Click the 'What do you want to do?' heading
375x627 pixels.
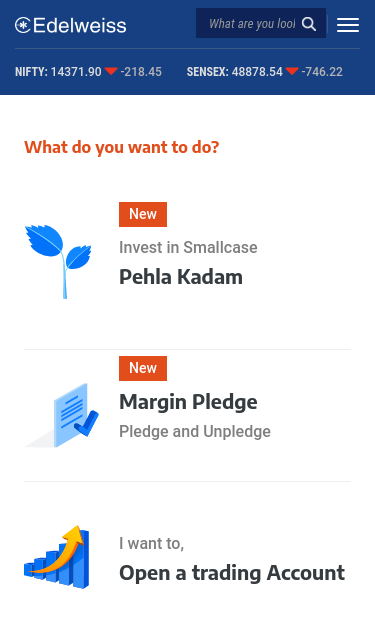pos(122,148)
